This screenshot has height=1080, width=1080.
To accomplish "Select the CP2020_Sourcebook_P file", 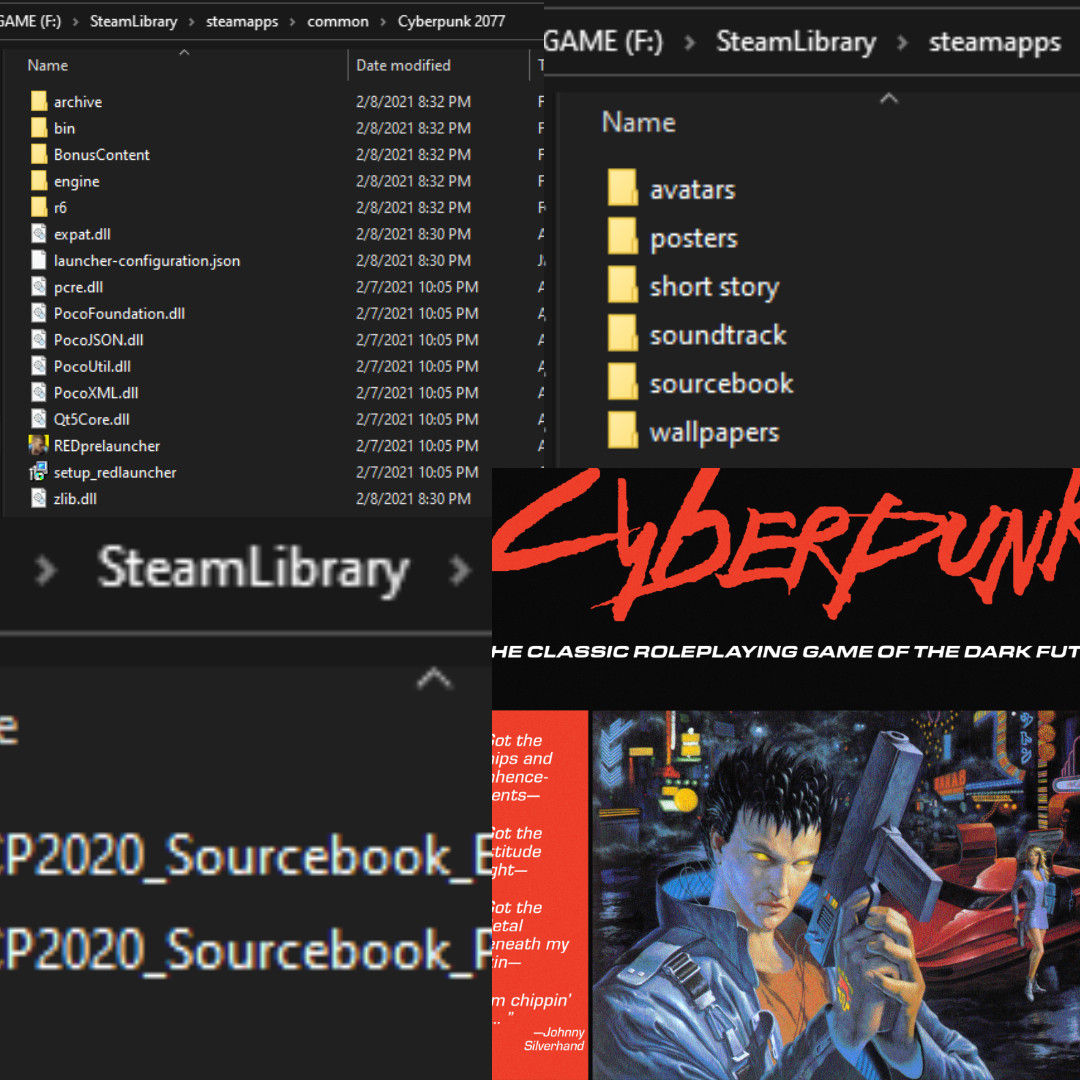I will pyautogui.click(x=245, y=950).
